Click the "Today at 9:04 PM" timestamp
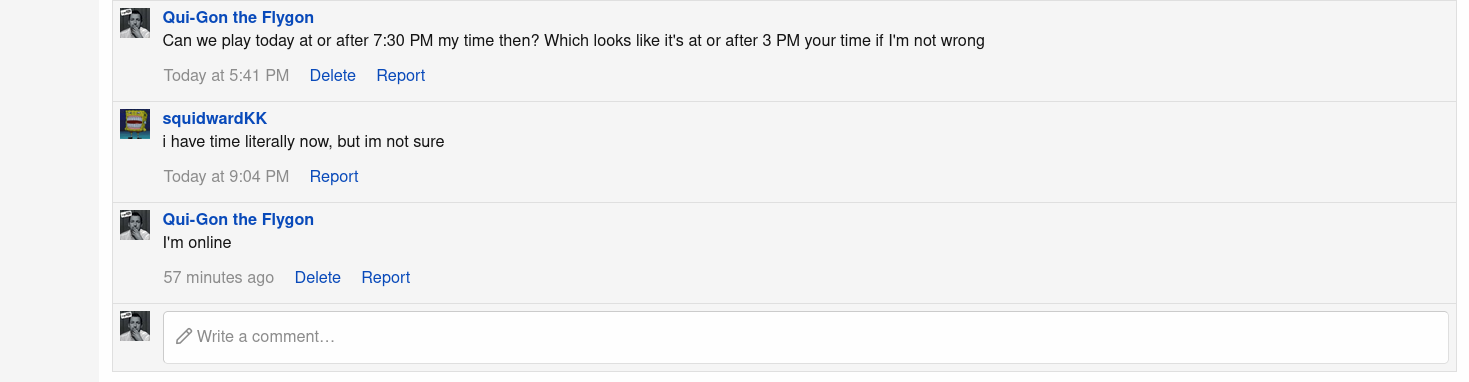Image resolution: width=1469 pixels, height=382 pixels. coord(227,176)
